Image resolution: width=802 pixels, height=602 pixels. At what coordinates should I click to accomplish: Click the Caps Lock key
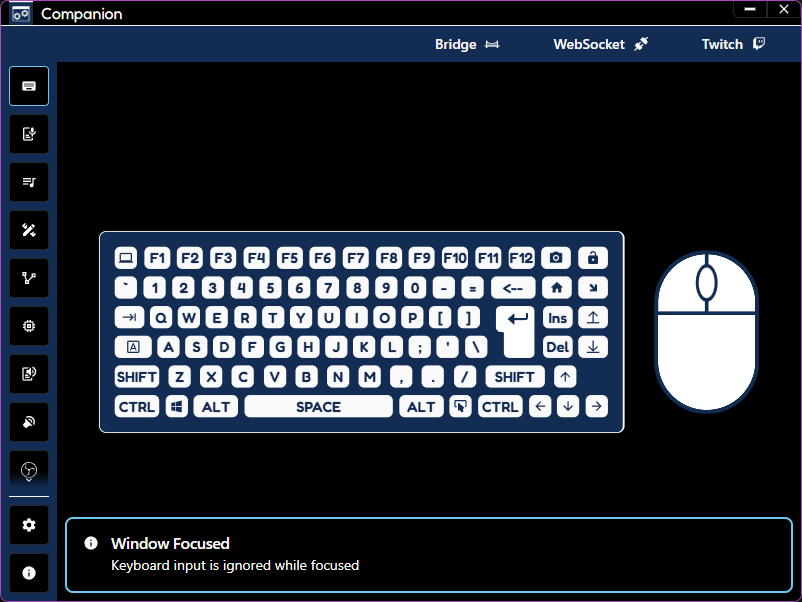pyautogui.click(x=133, y=347)
